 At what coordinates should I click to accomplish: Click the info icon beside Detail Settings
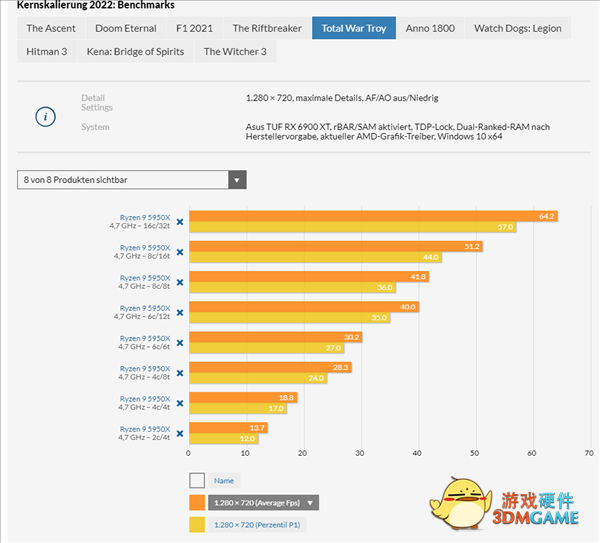click(x=45, y=116)
